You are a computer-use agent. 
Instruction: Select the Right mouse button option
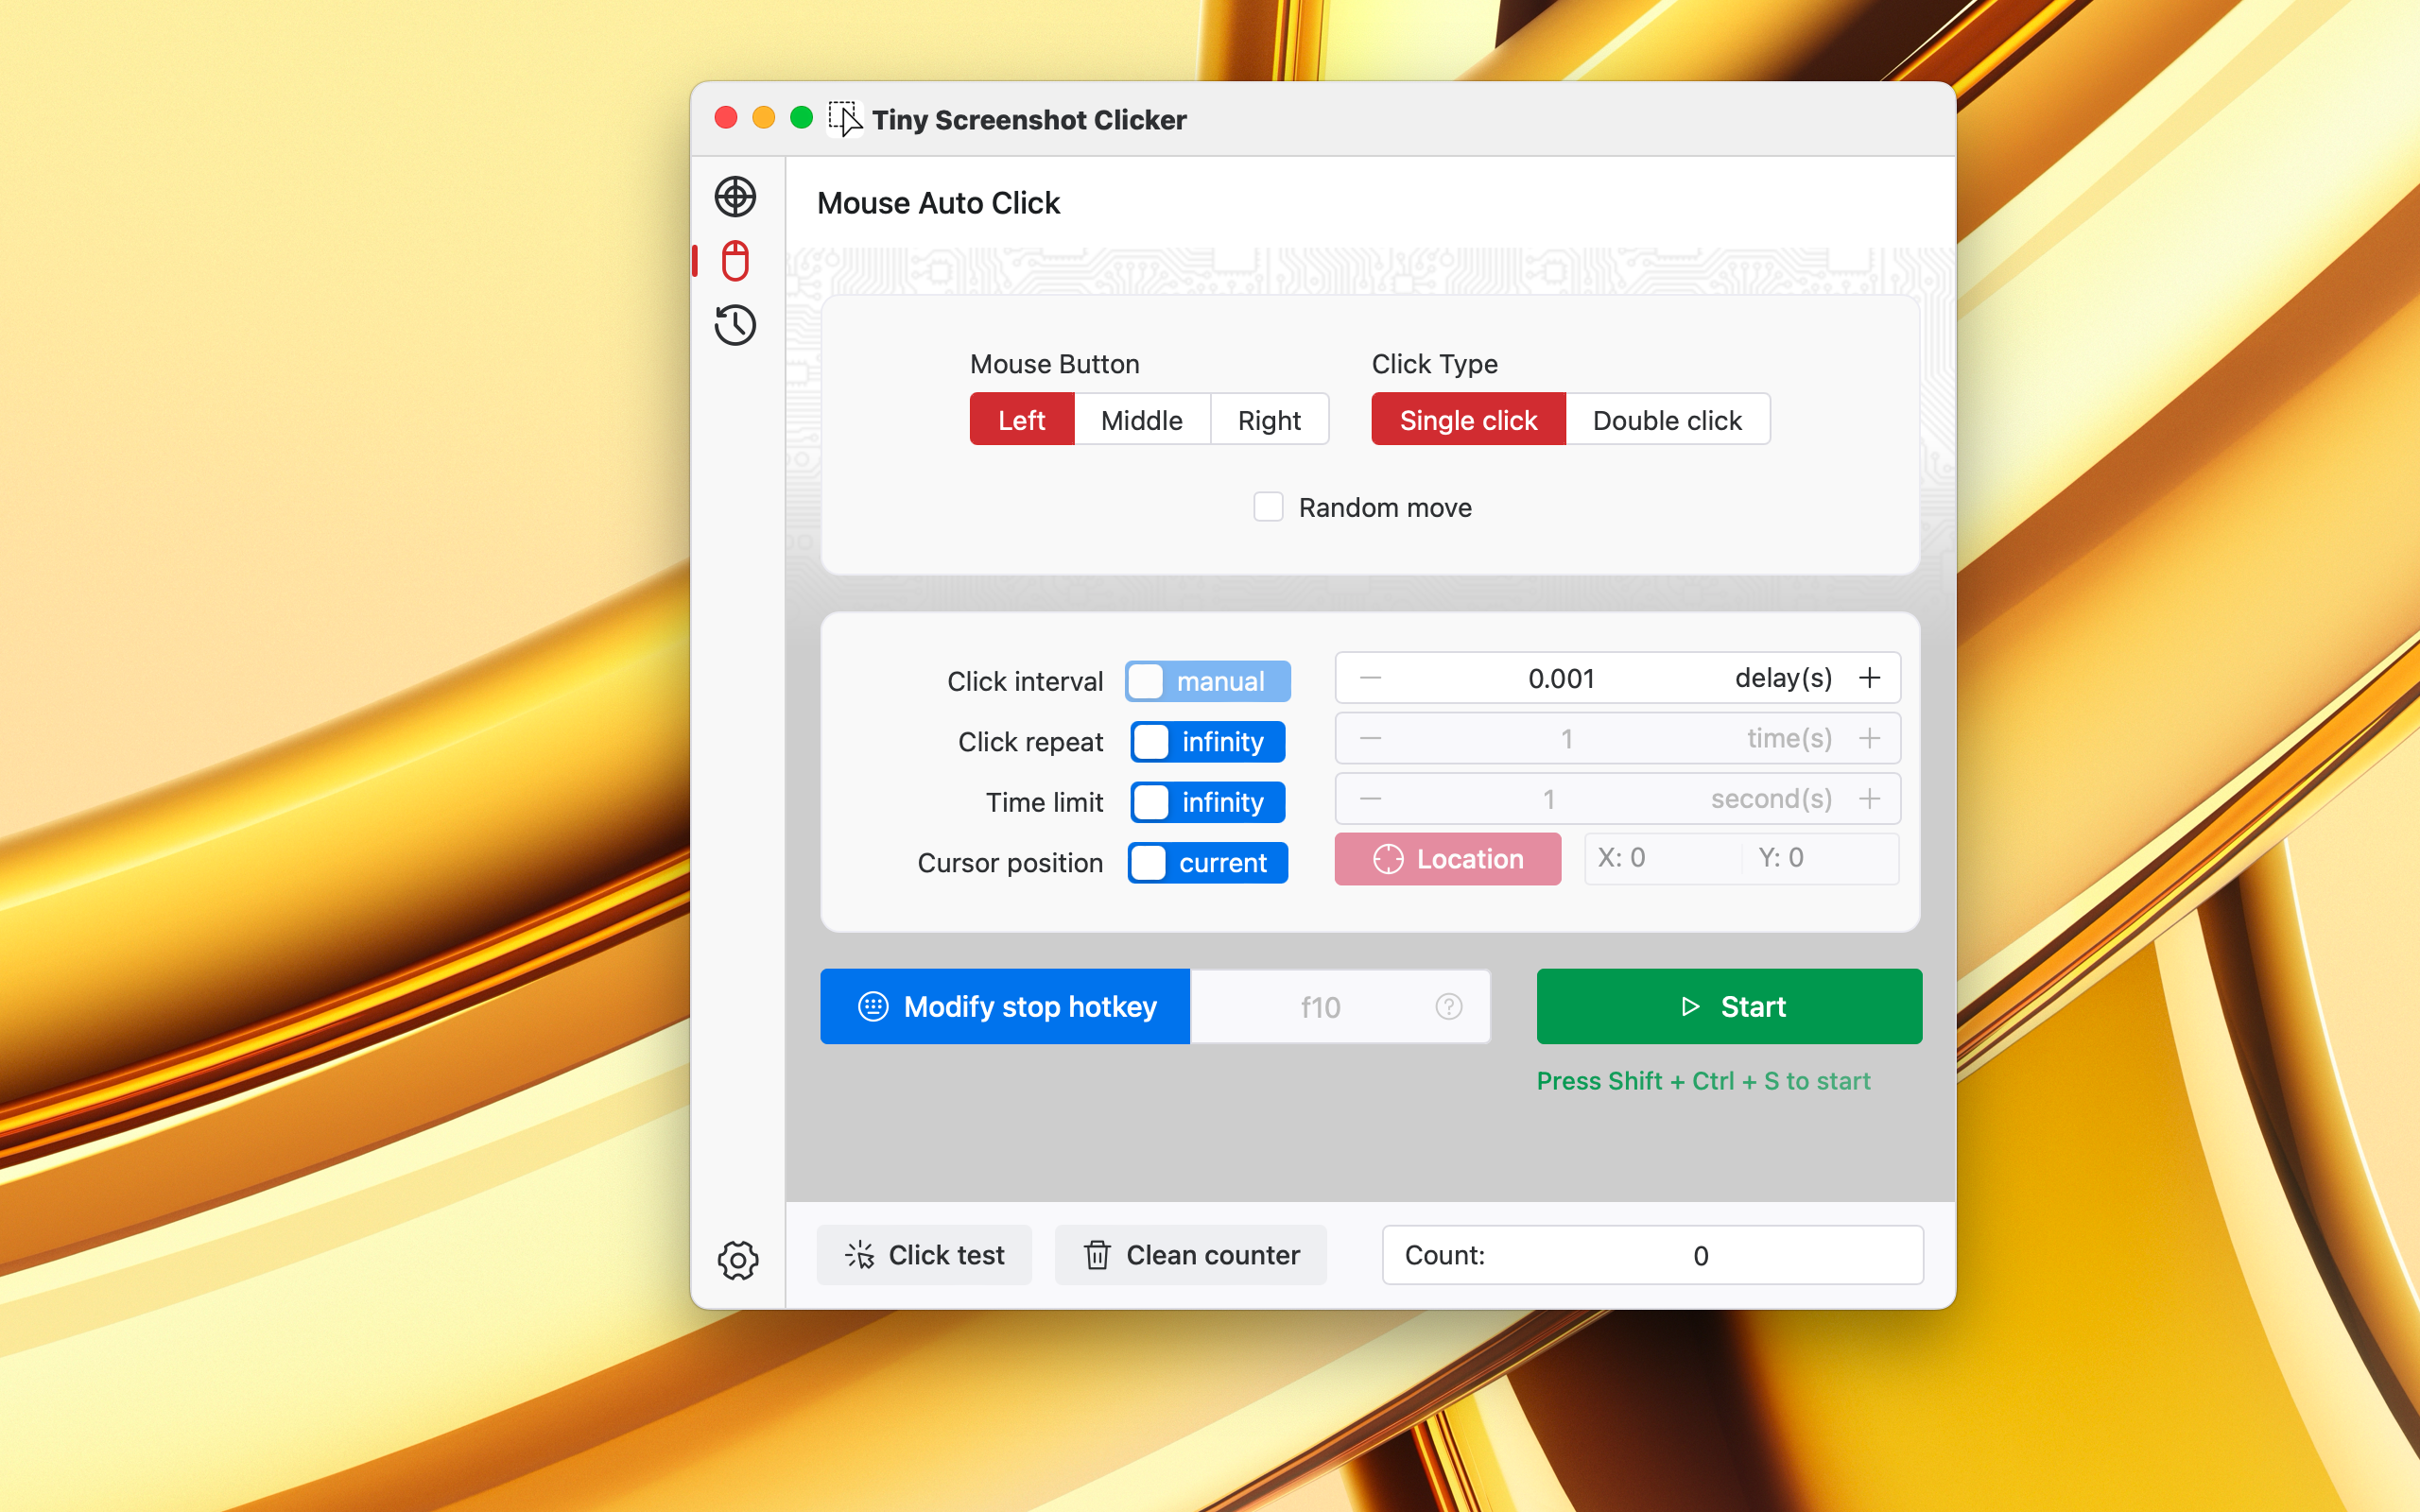click(x=1269, y=420)
